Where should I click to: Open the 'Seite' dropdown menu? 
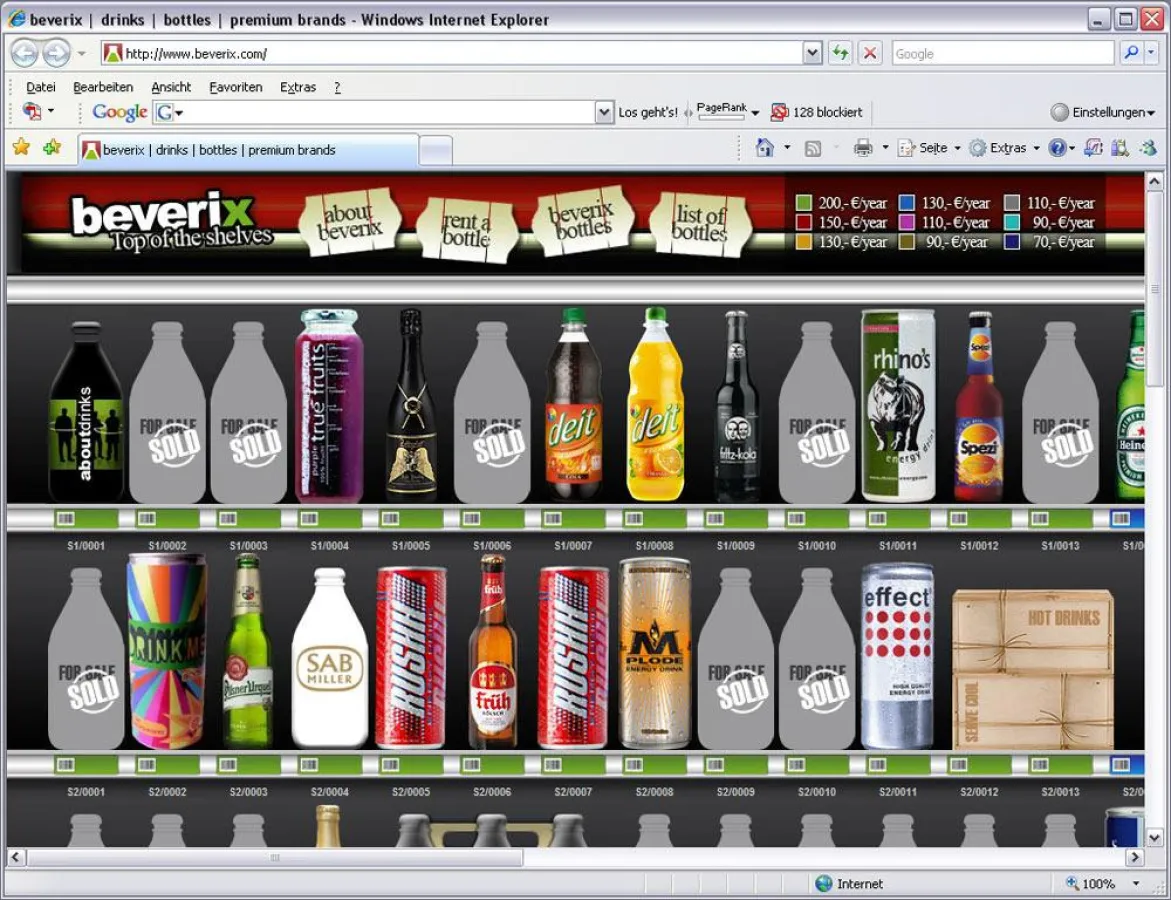(929, 147)
